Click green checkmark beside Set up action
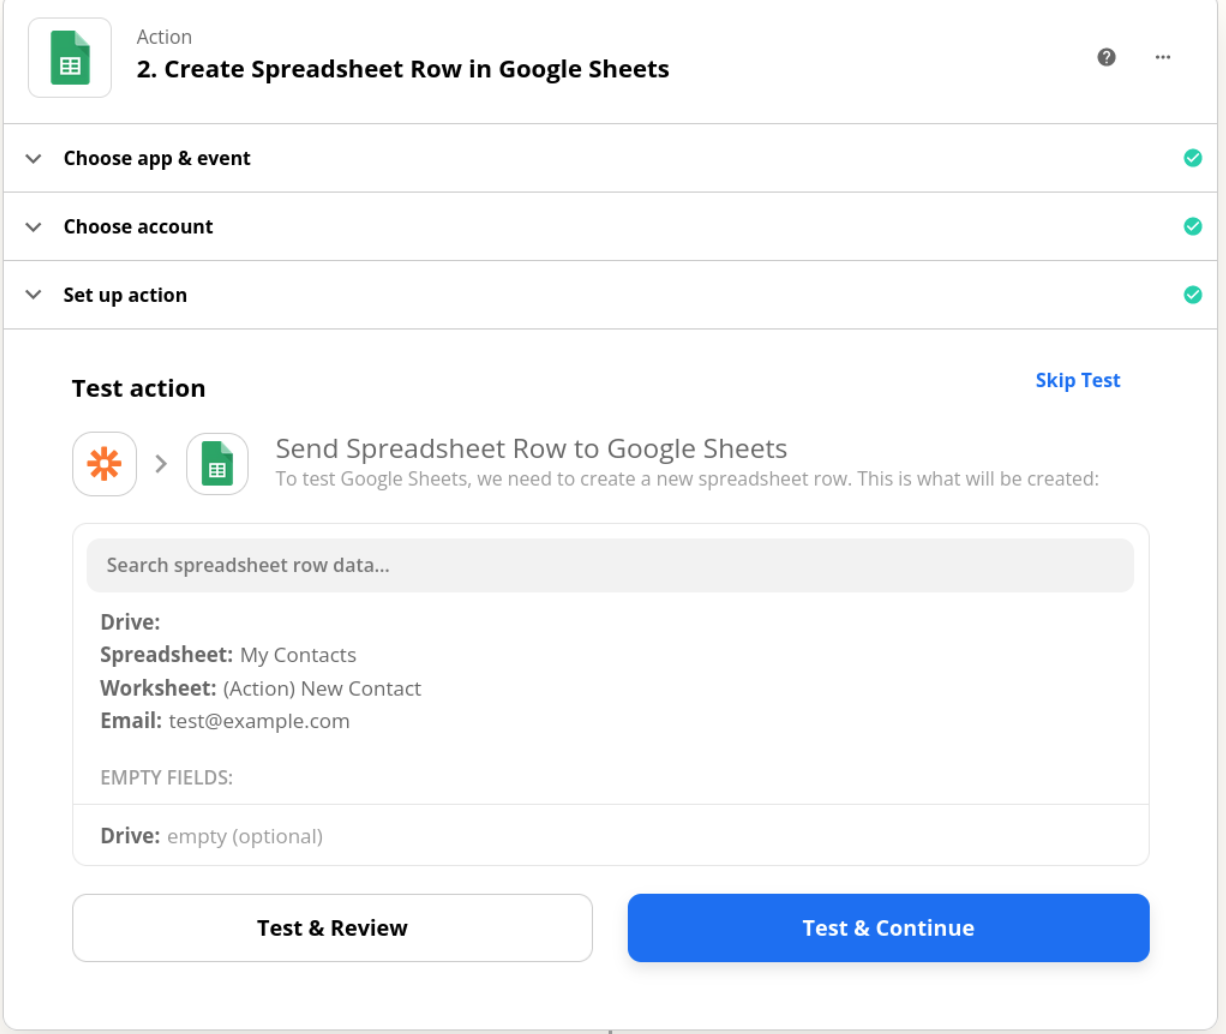The height and width of the screenshot is (1034, 1226). (1192, 294)
